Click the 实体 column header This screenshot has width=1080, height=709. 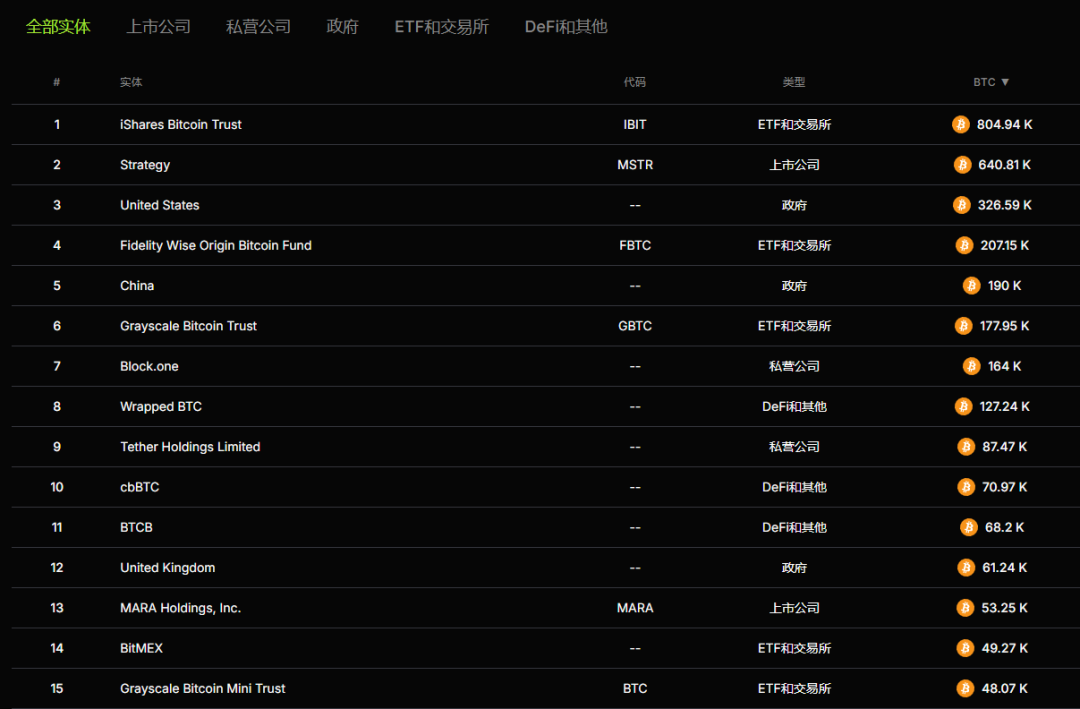point(131,82)
